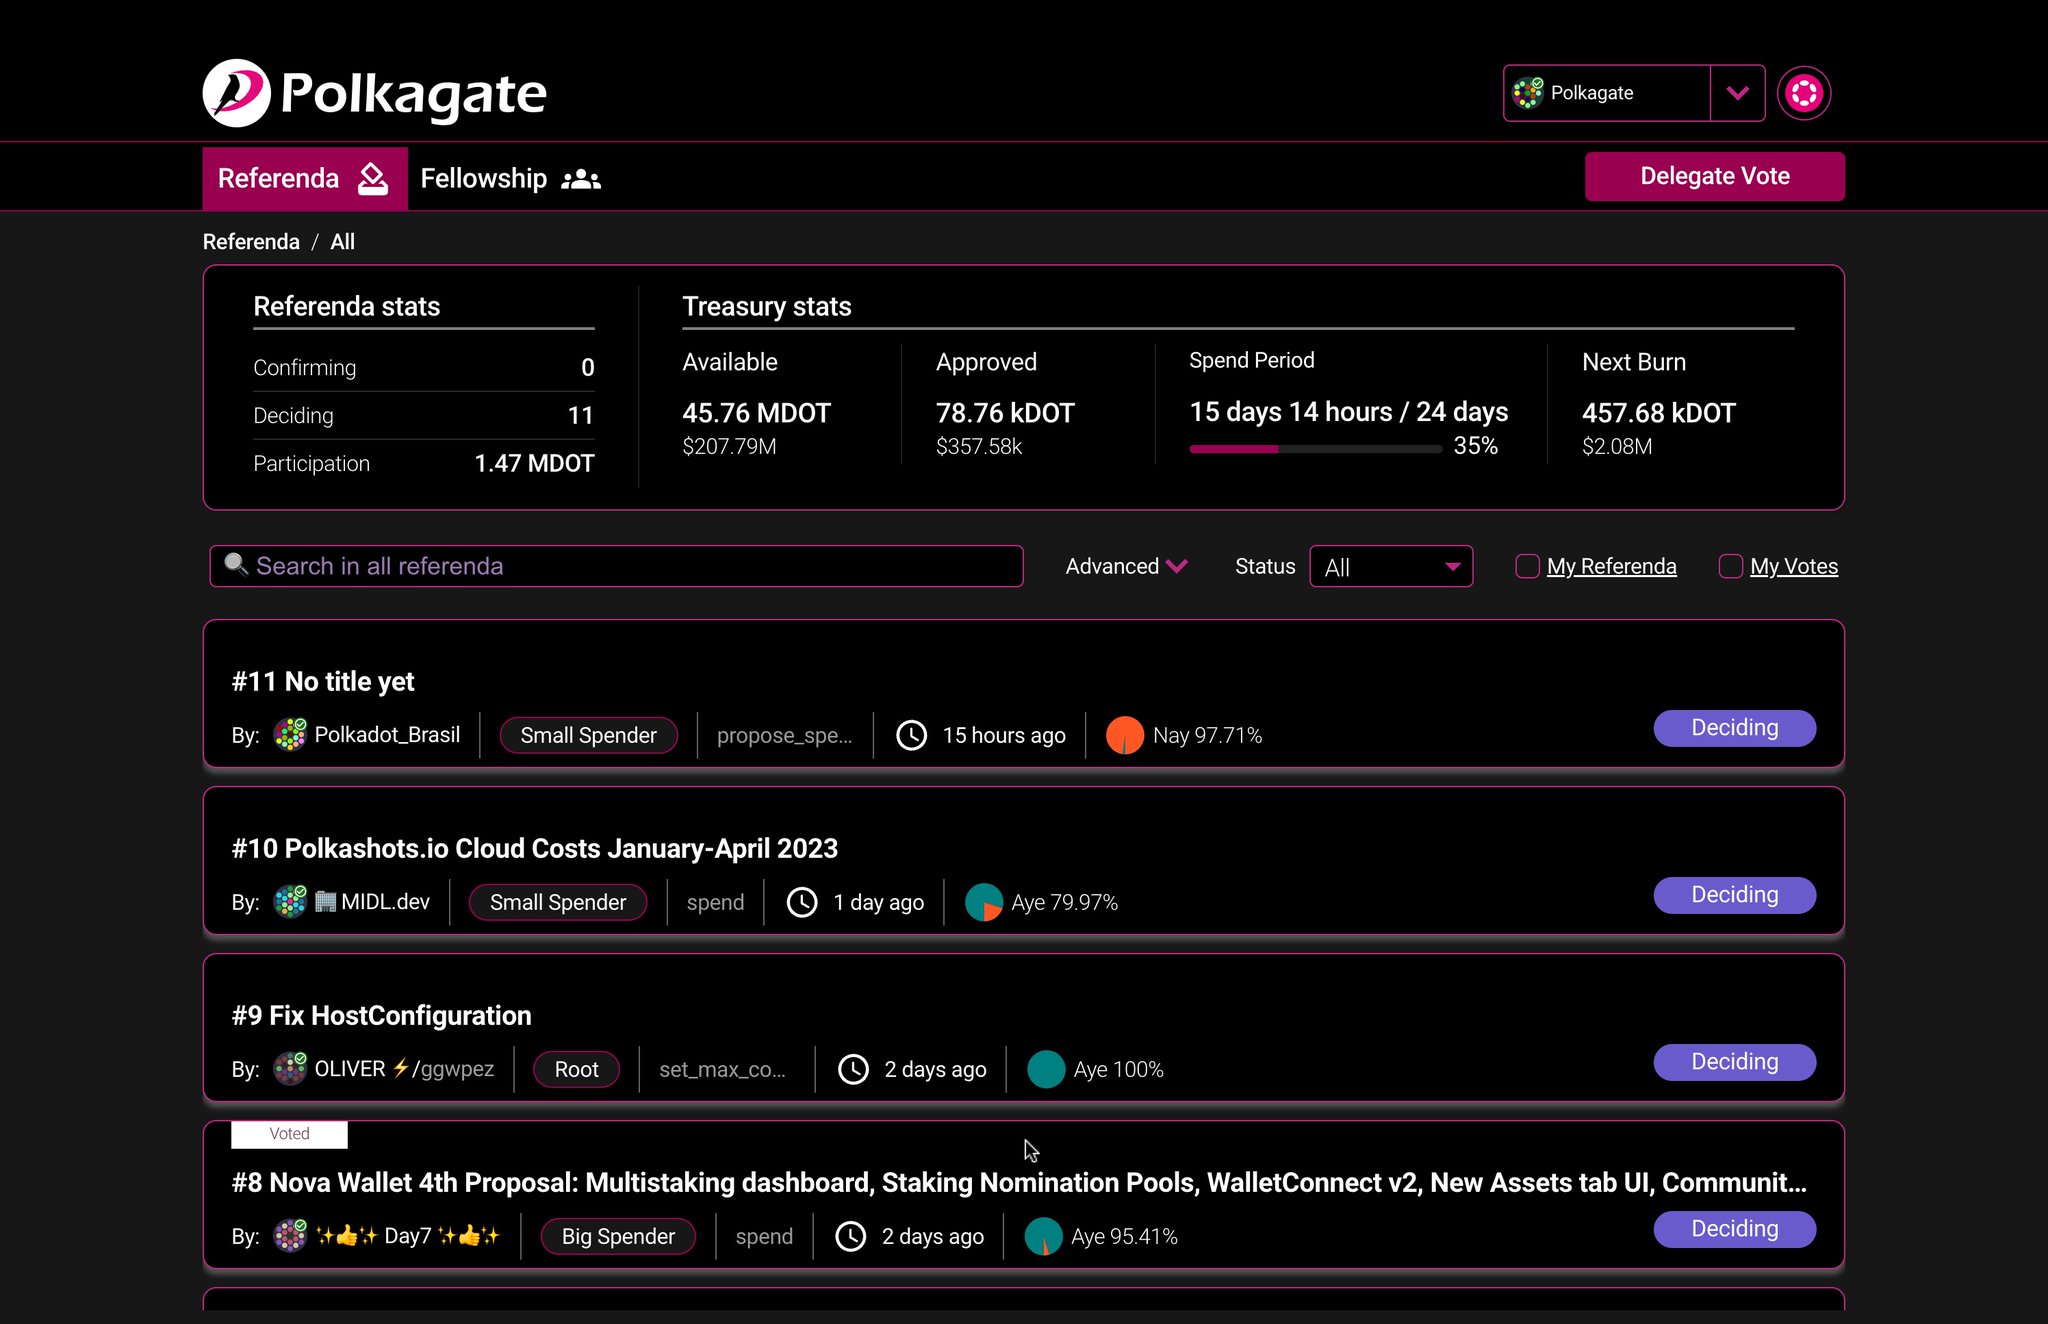
Task: Select the Referenda tab
Action: coord(278,178)
